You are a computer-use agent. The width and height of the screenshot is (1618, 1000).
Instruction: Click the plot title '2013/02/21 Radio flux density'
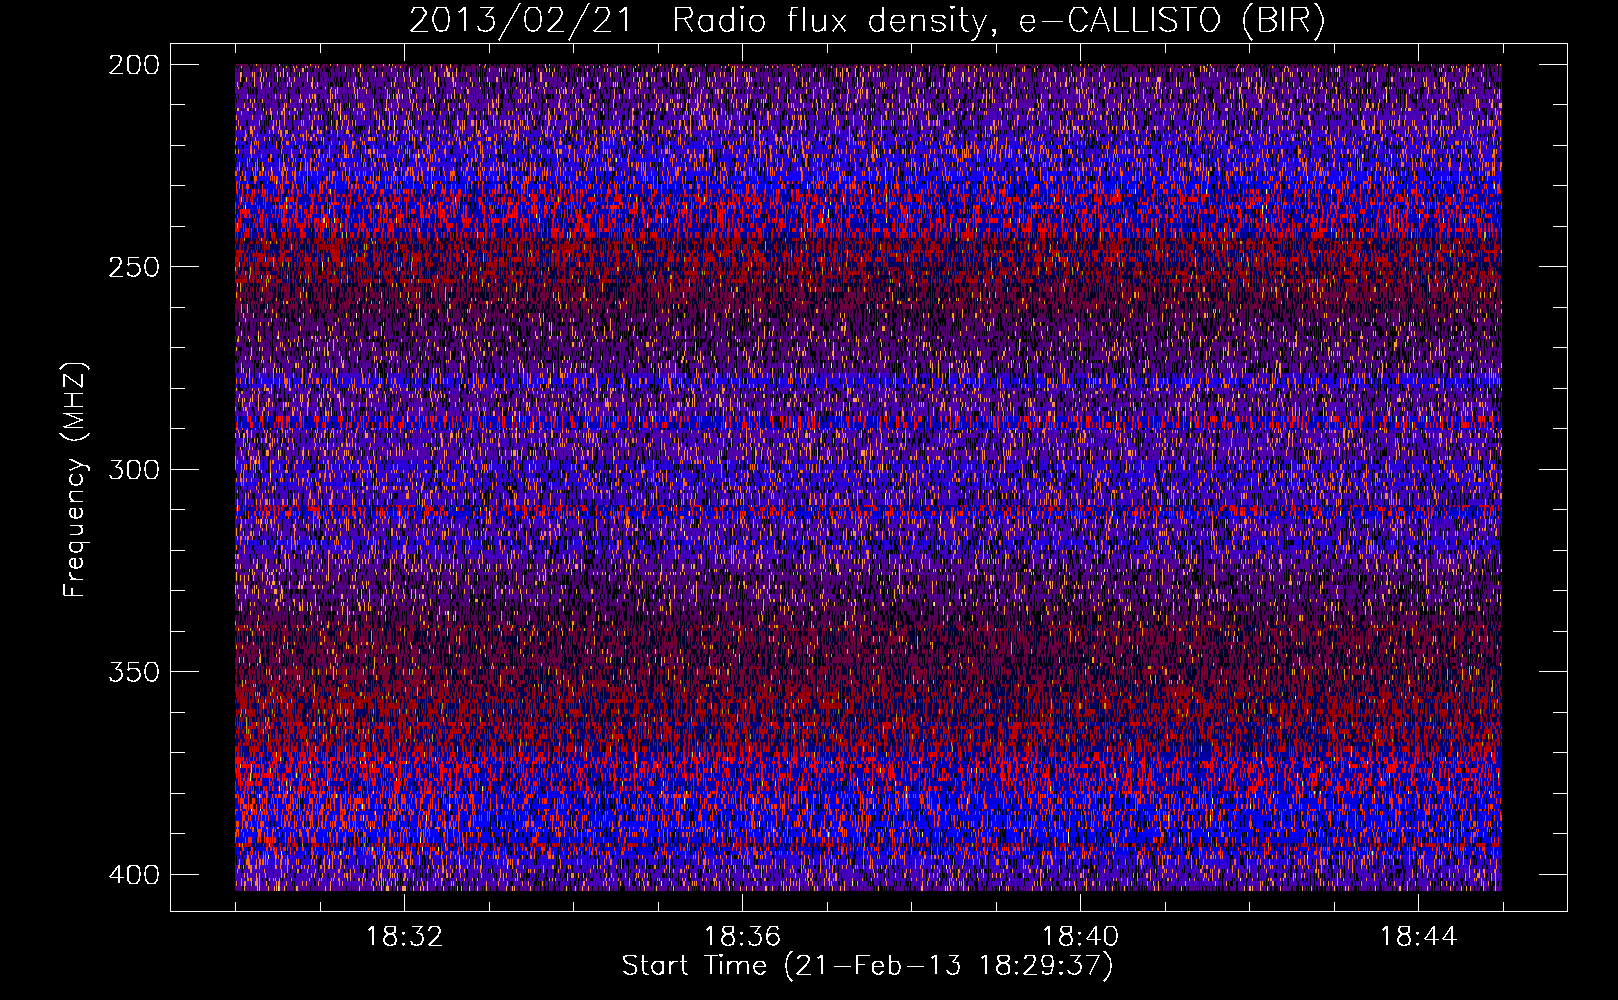point(867,21)
